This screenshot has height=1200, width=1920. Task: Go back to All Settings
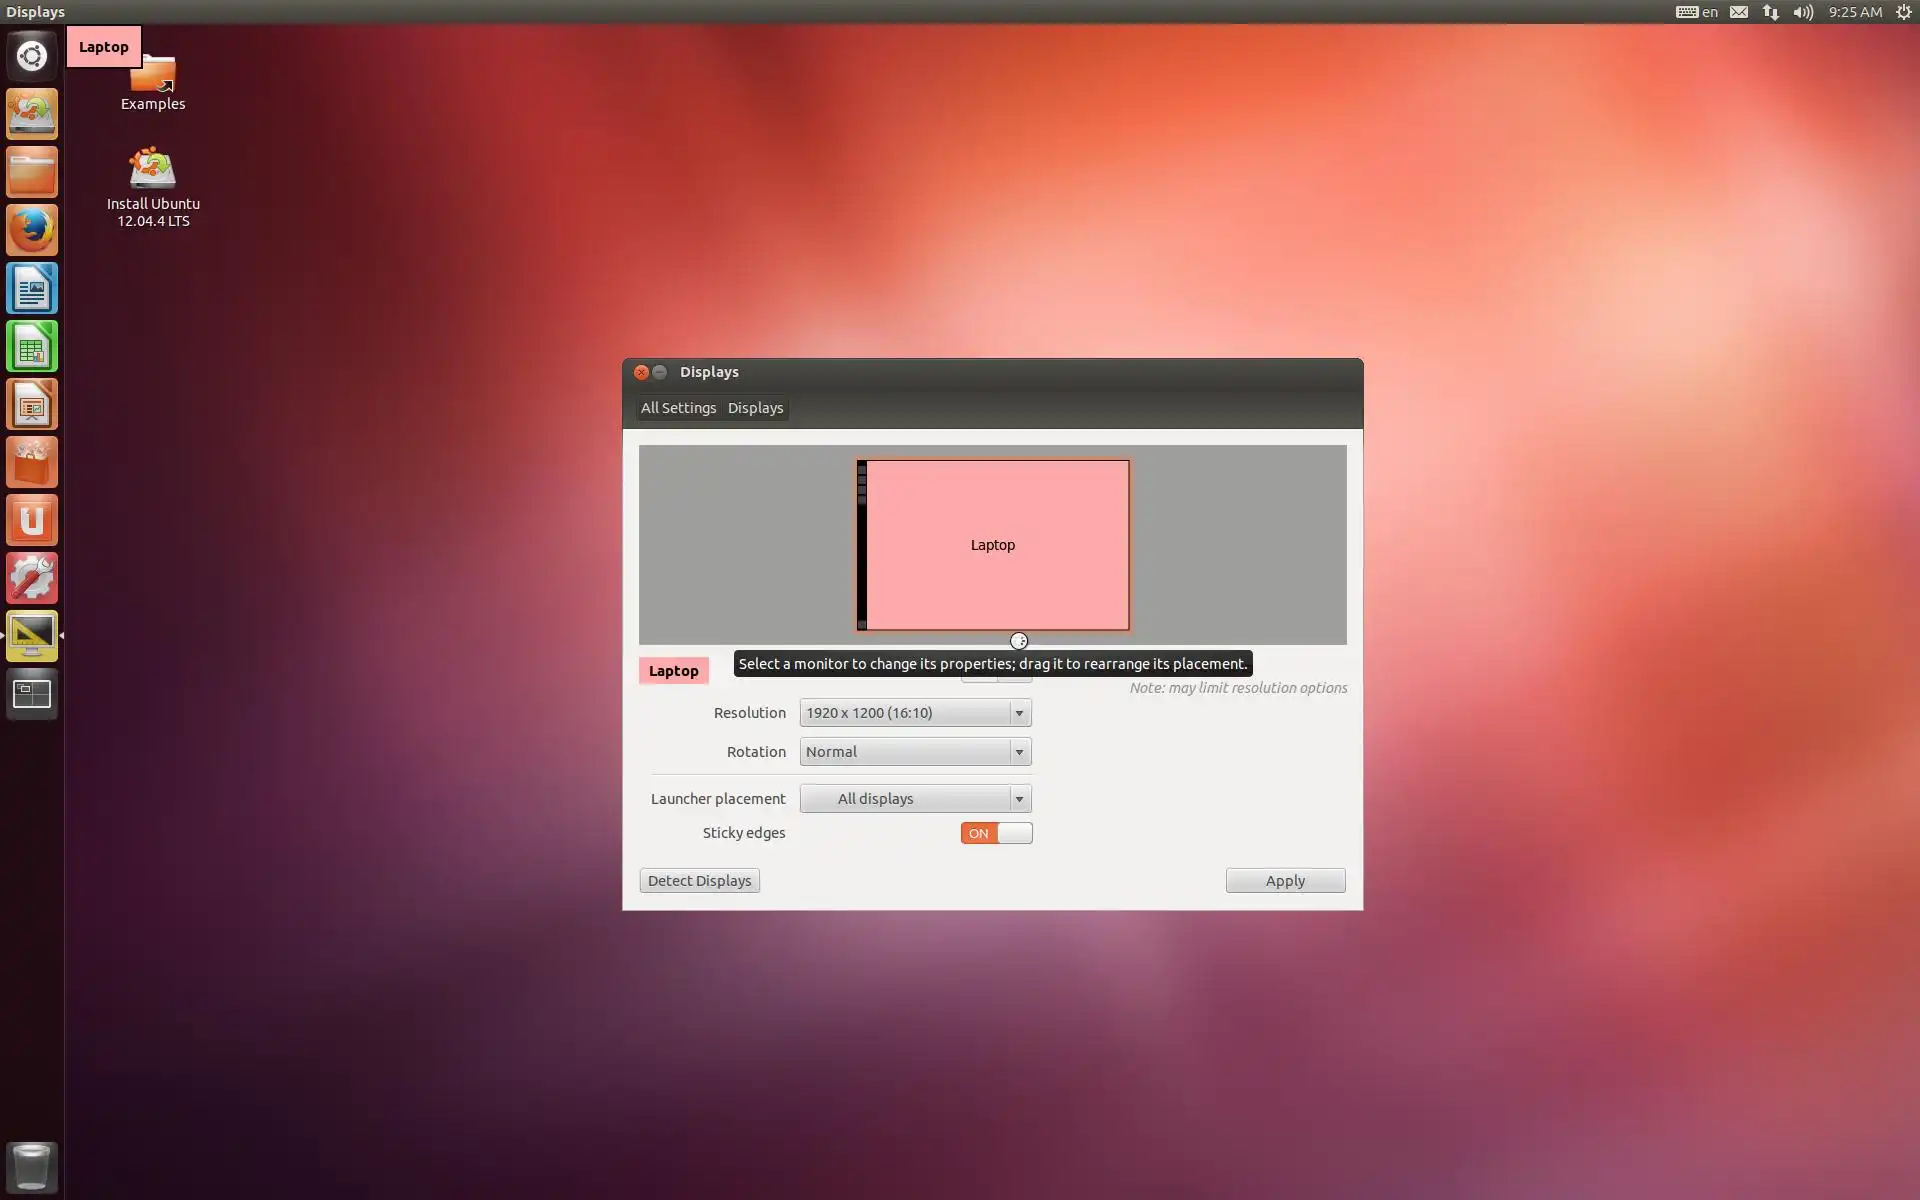pyautogui.click(x=678, y=408)
